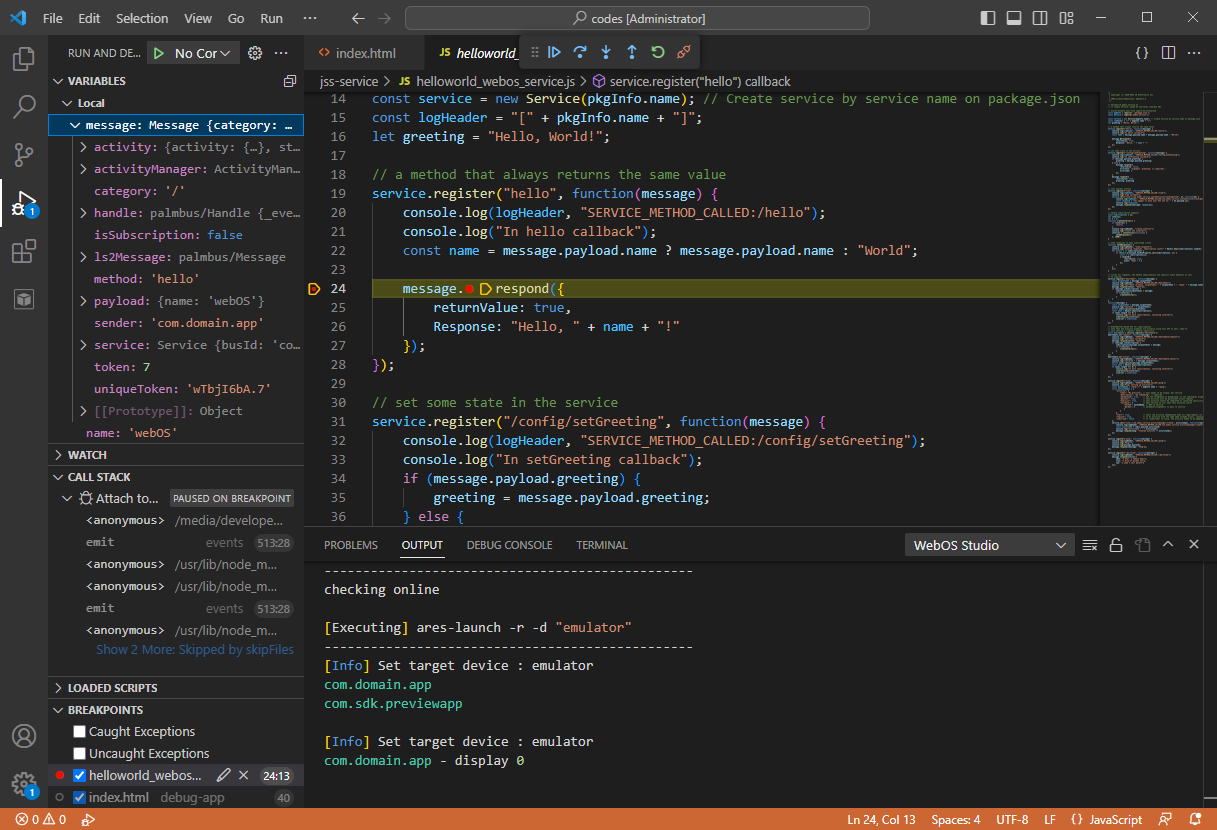Disconnect the debugger session

(x=683, y=52)
